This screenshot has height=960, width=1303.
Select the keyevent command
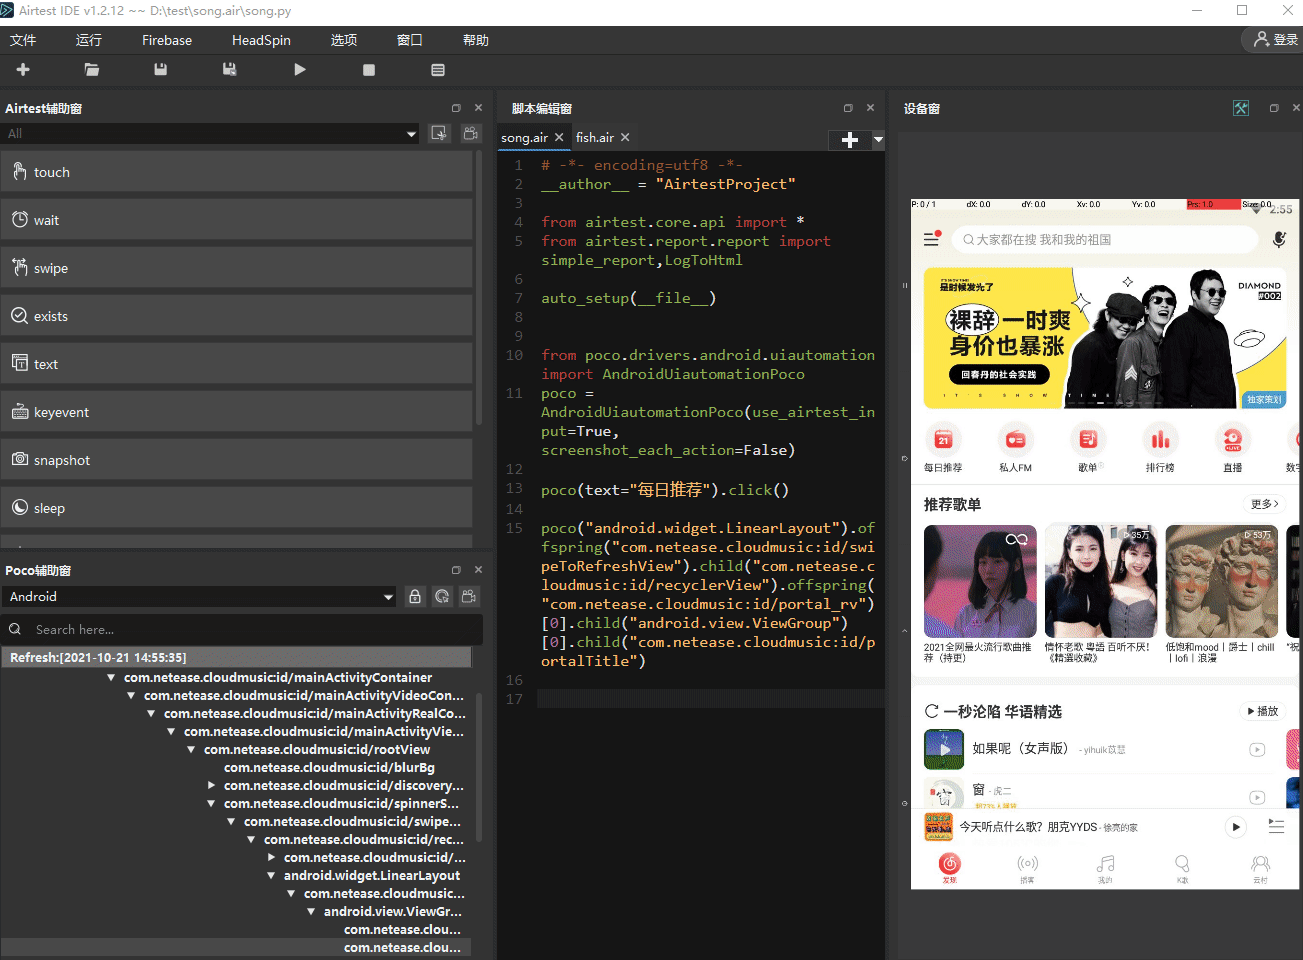(236, 412)
